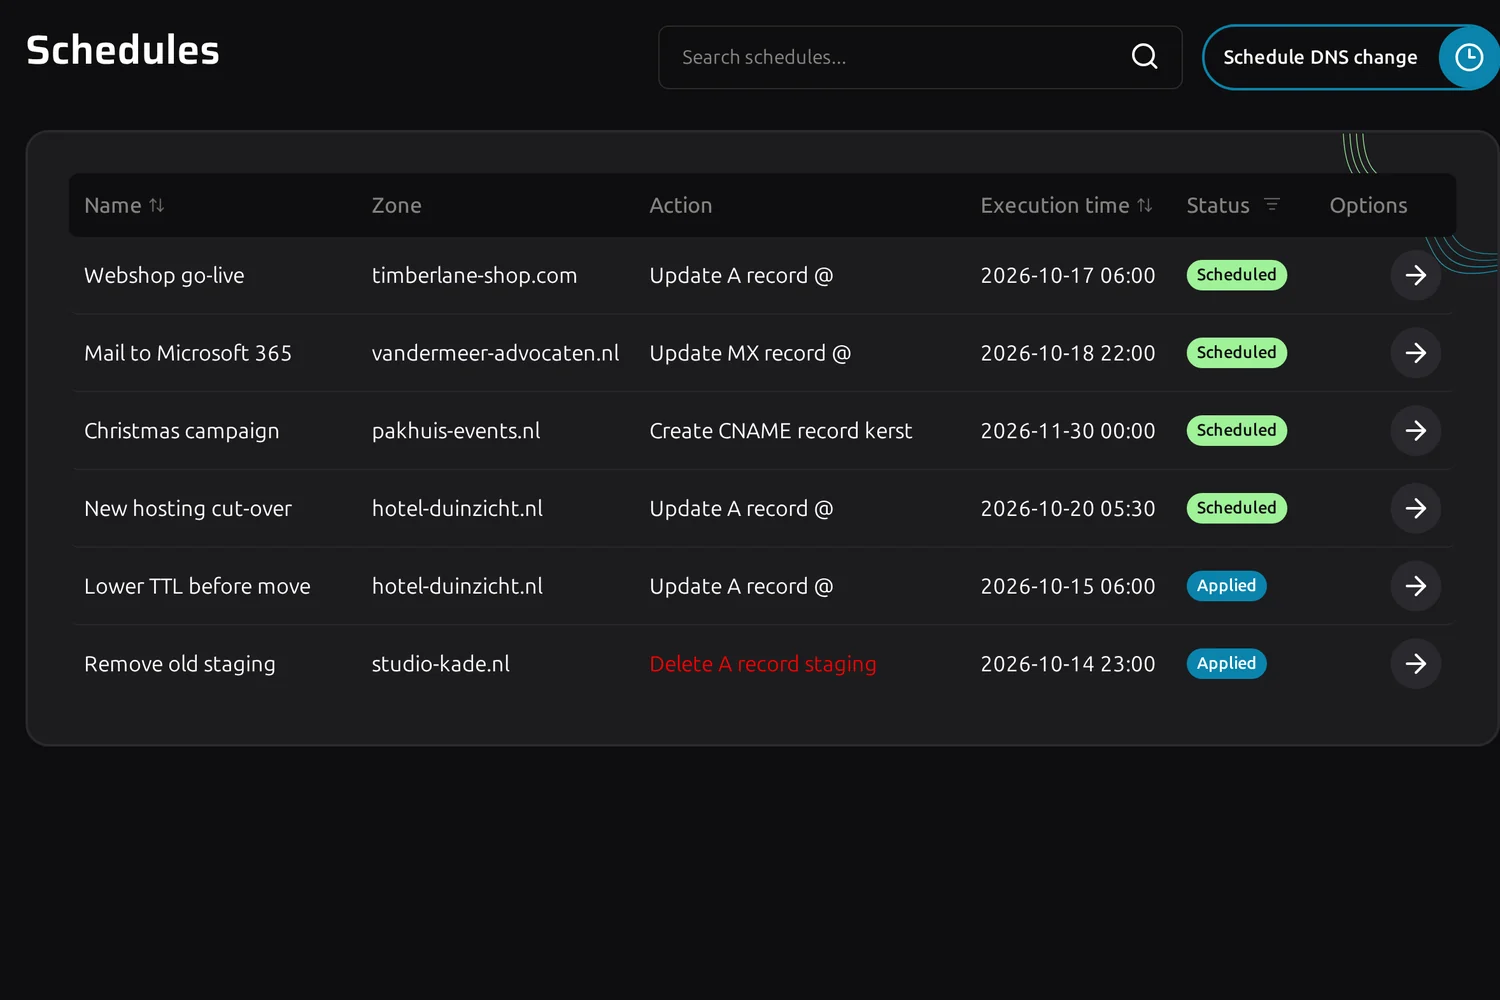Open options arrow for Remove old staging

tap(1415, 664)
